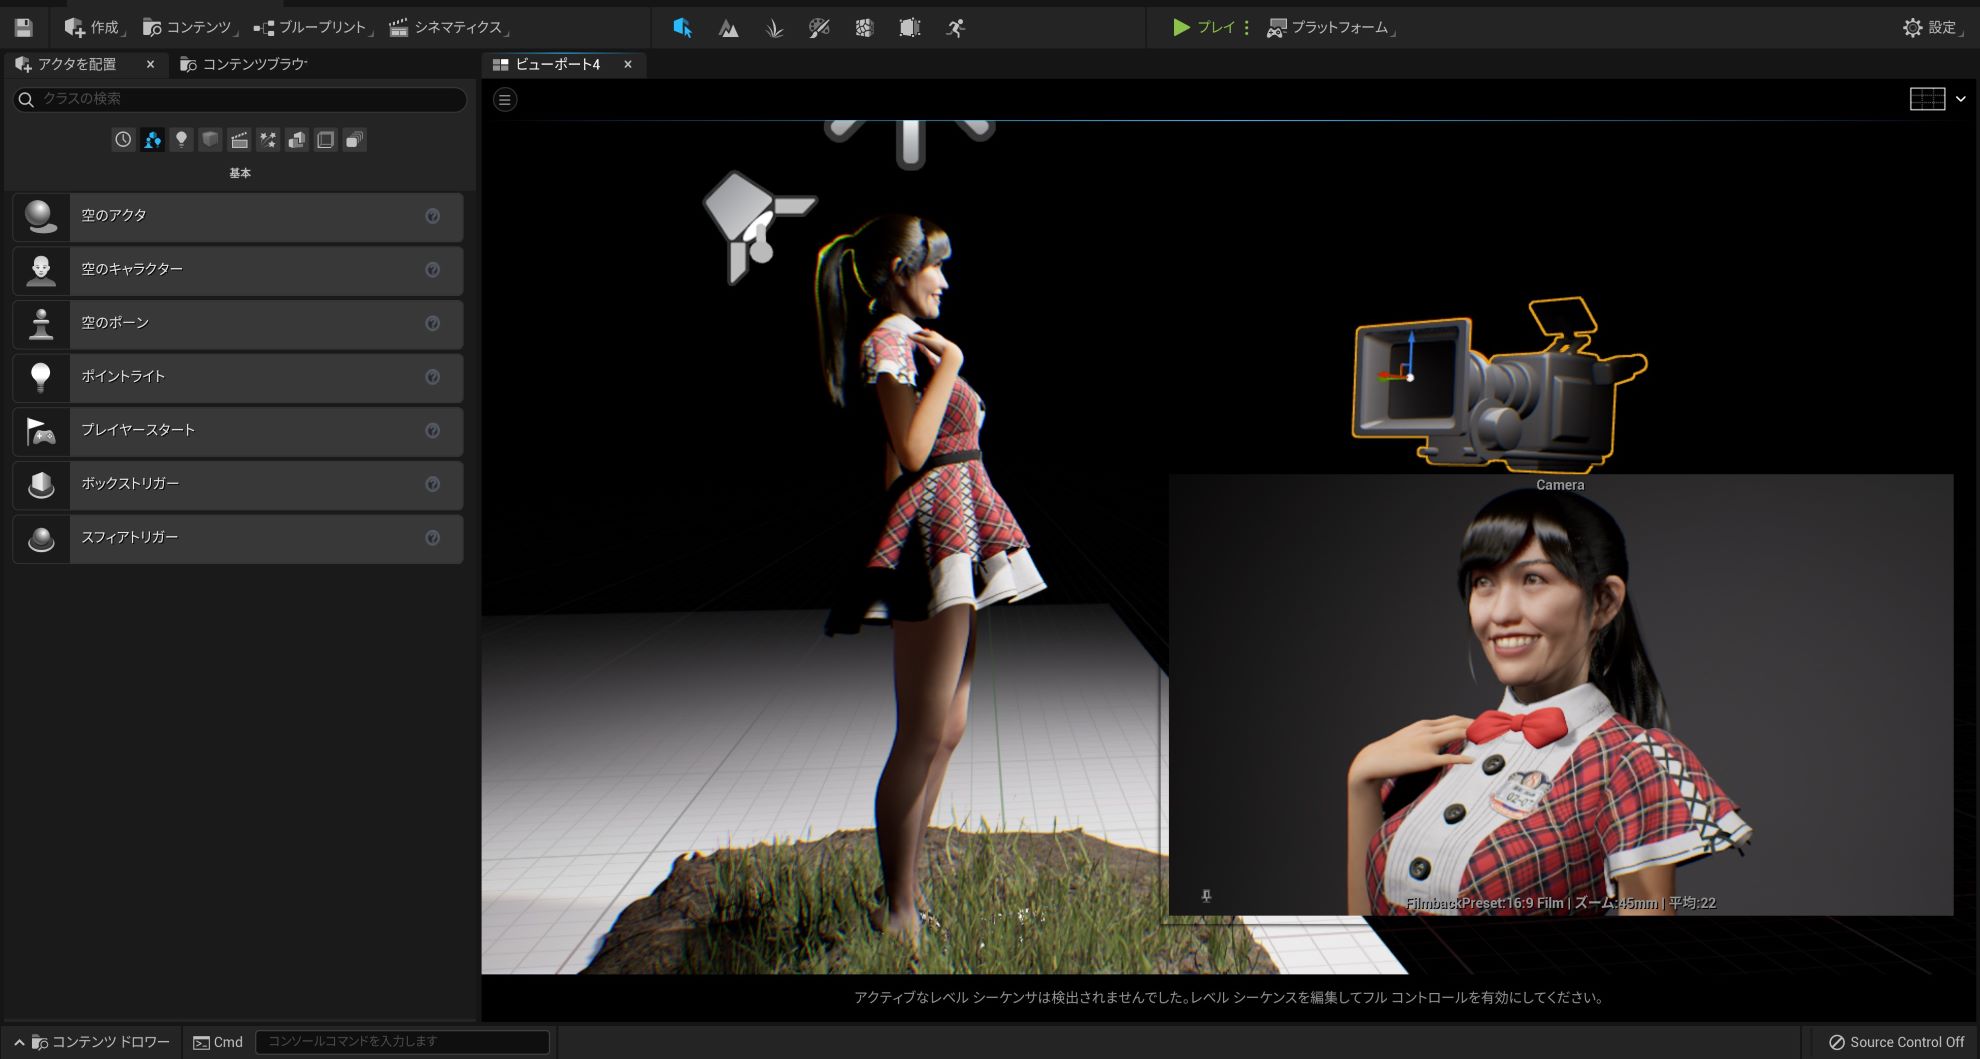The height and width of the screenshot is (1059, 1980).
Task: Switch to コンテンツブラウザ tab
Action: (244, 64)
